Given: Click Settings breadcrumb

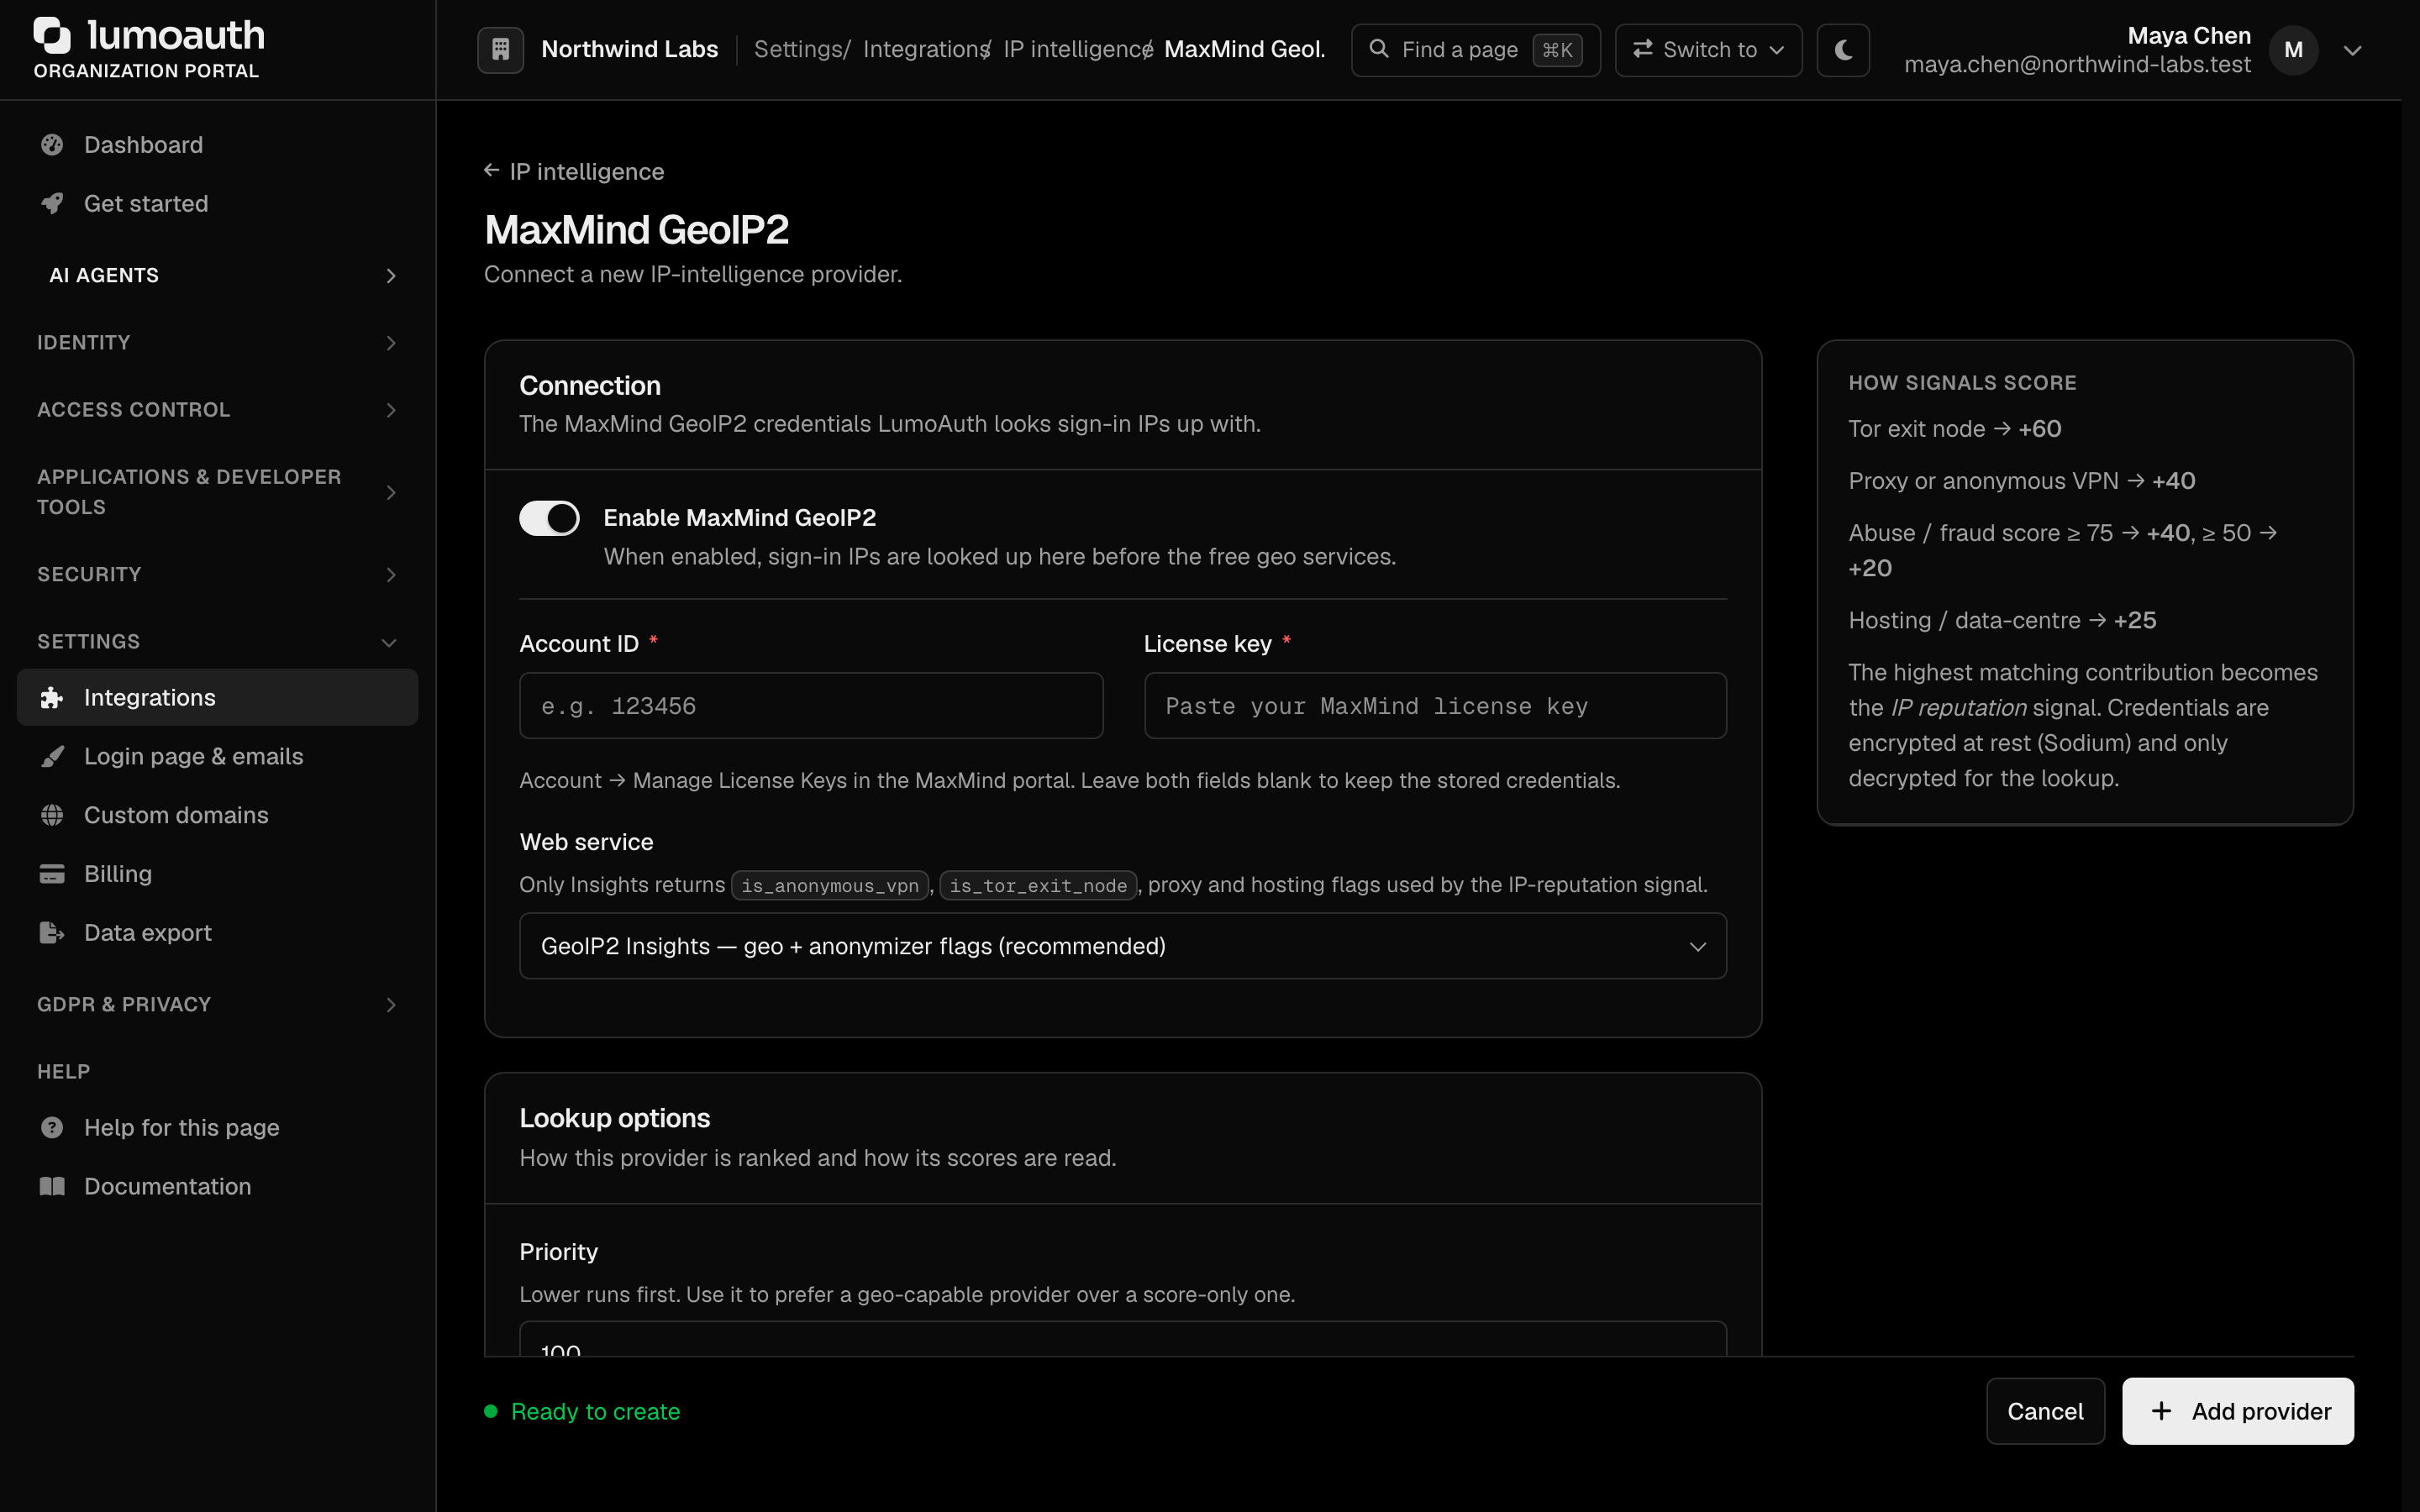Looking at the screenshot, I should (799, 49).
